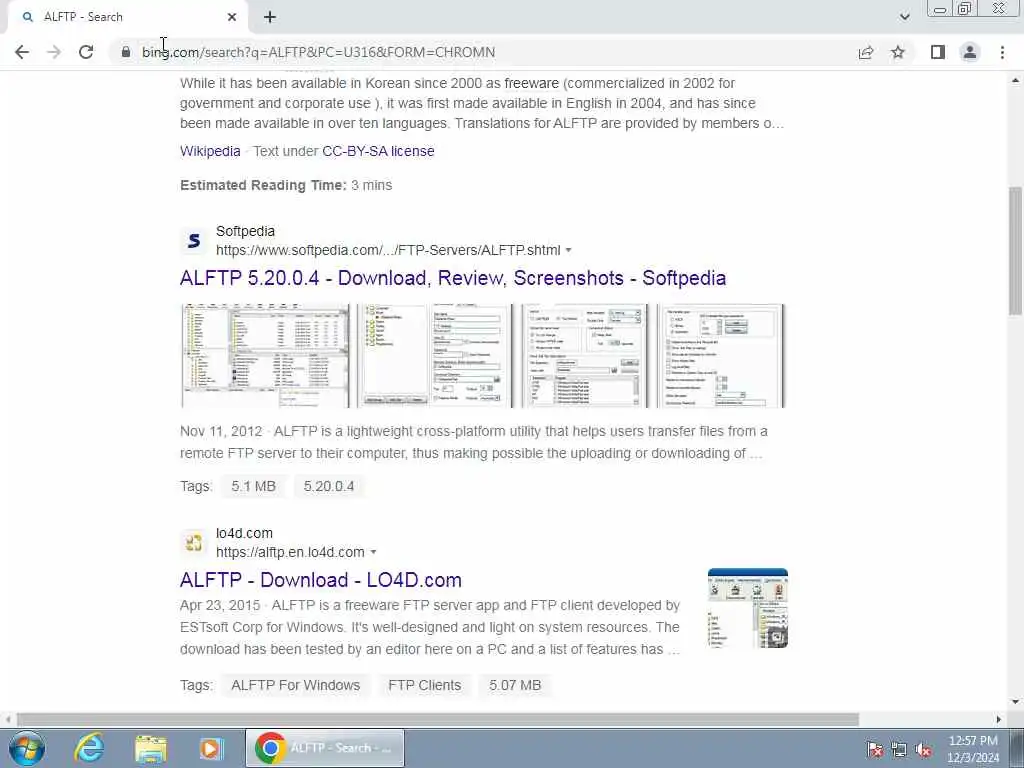Launch Internet Explorer from taskbar
The height and width of the screenshot is (768, 1024).
pyautogui.click(x=89, y=748)
